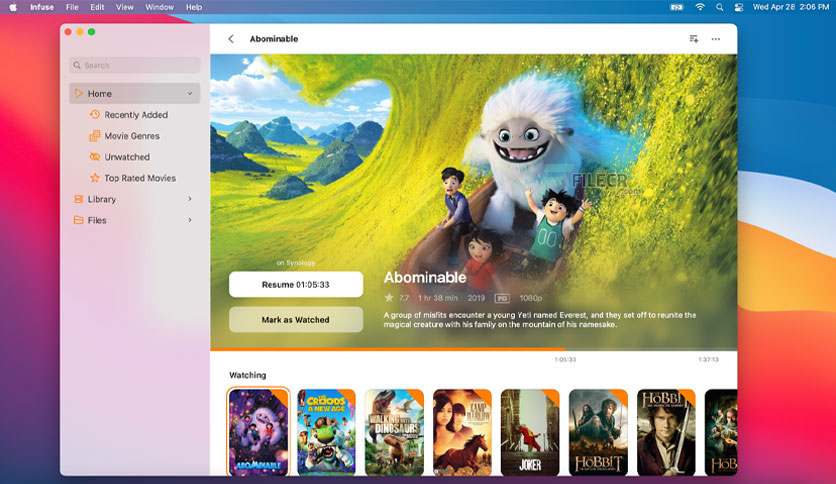Expand the Library section chevron
Viewport: 836px width, 484px height.
(x=190, y=199)
